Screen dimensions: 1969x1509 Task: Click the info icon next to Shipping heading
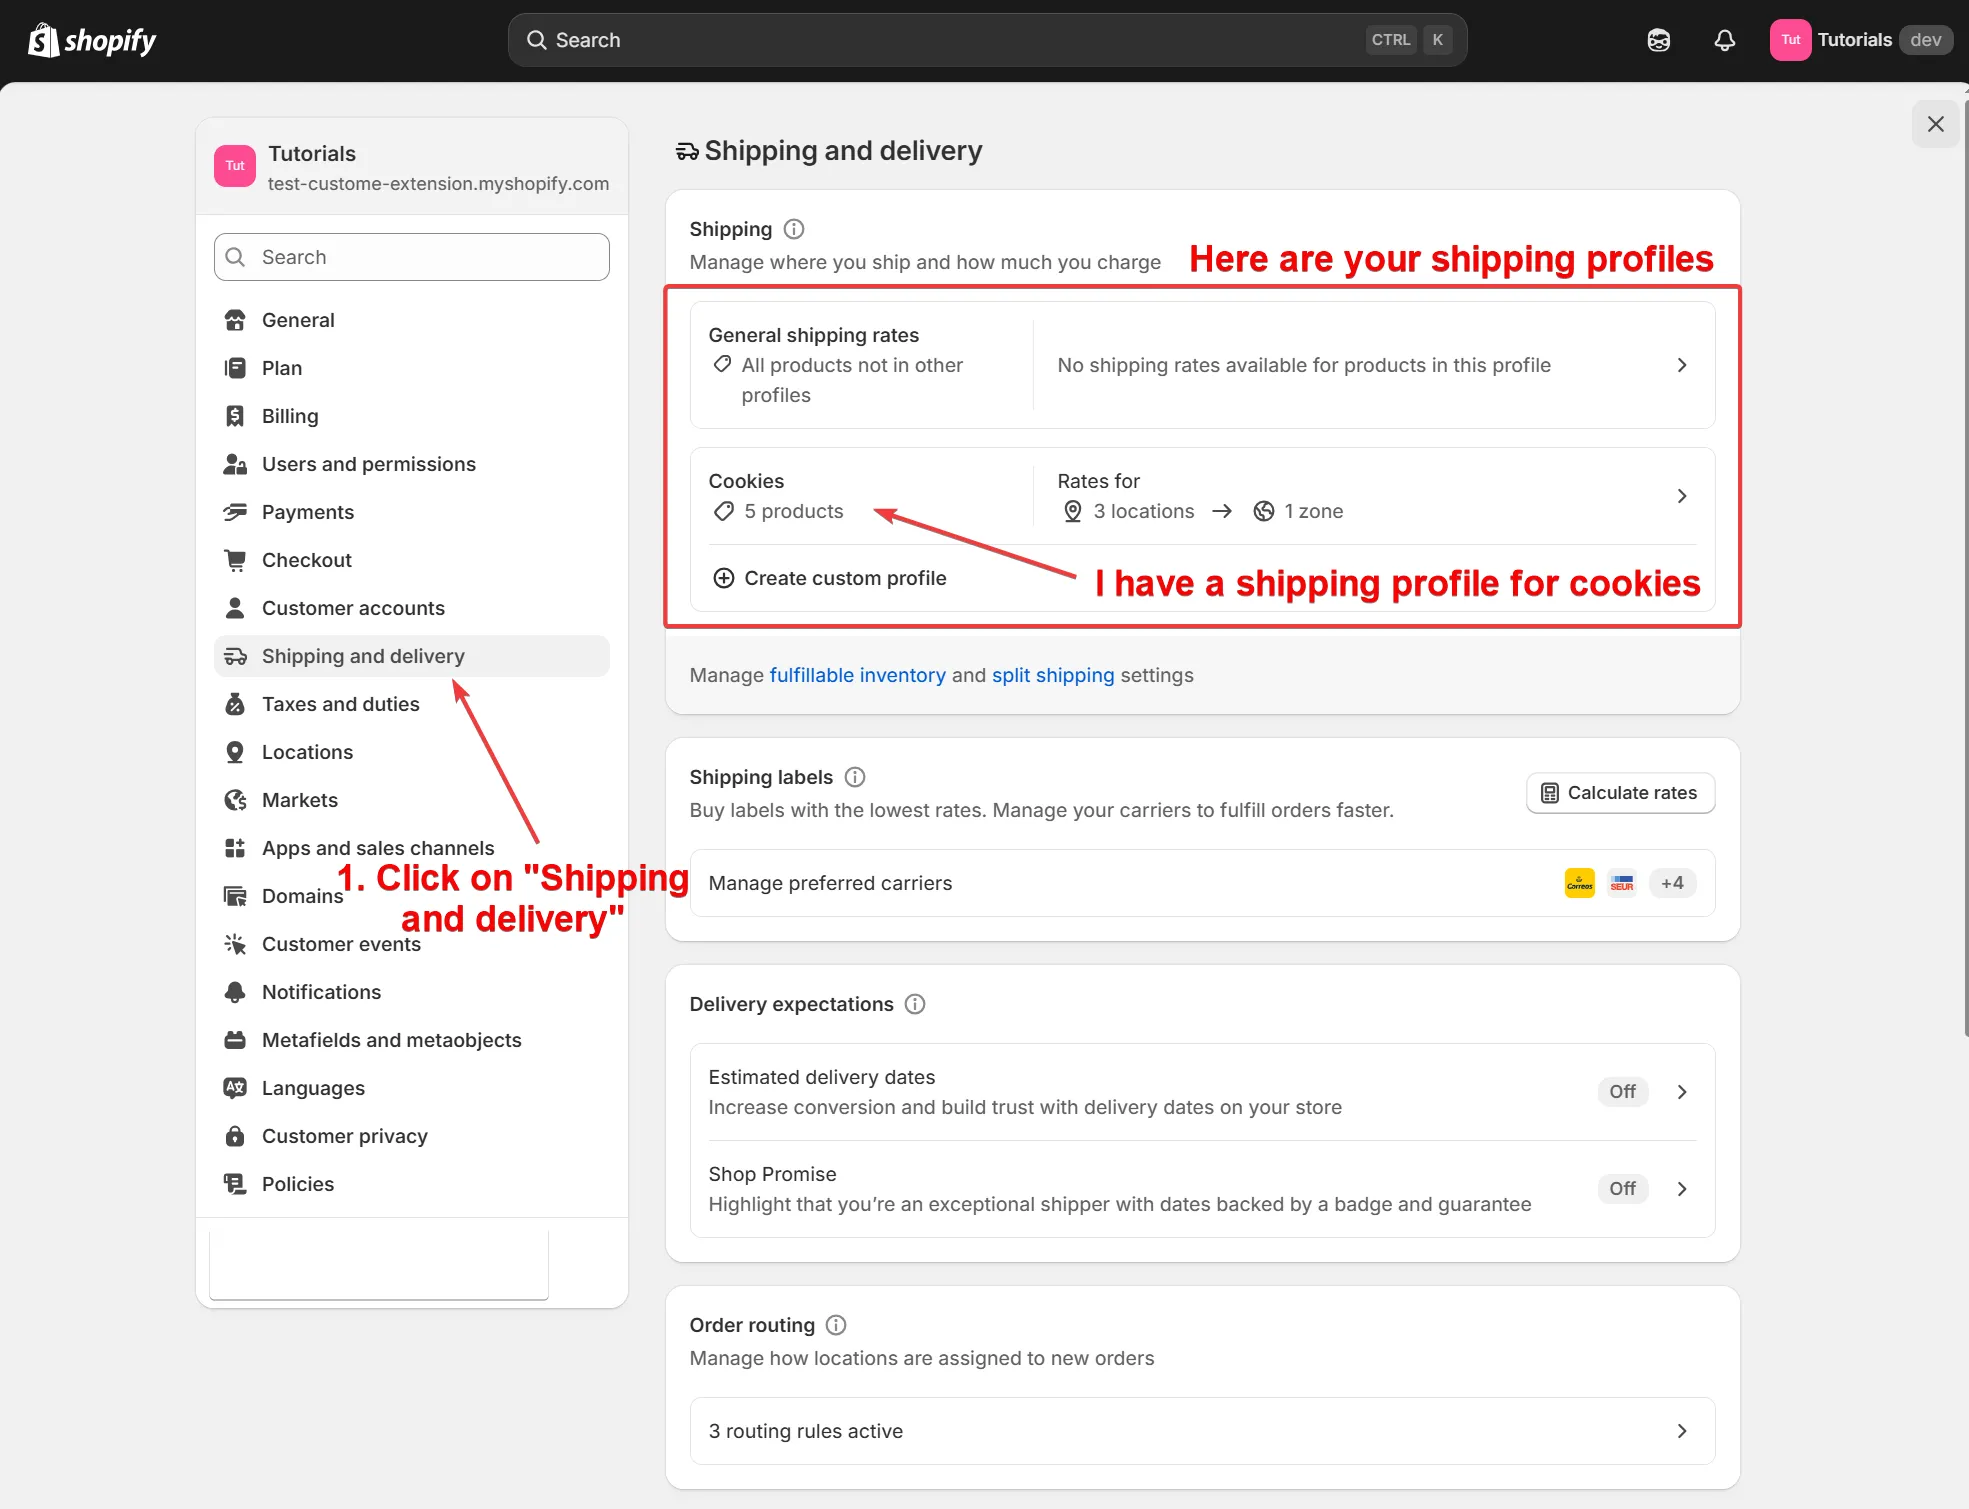point(793,229)
